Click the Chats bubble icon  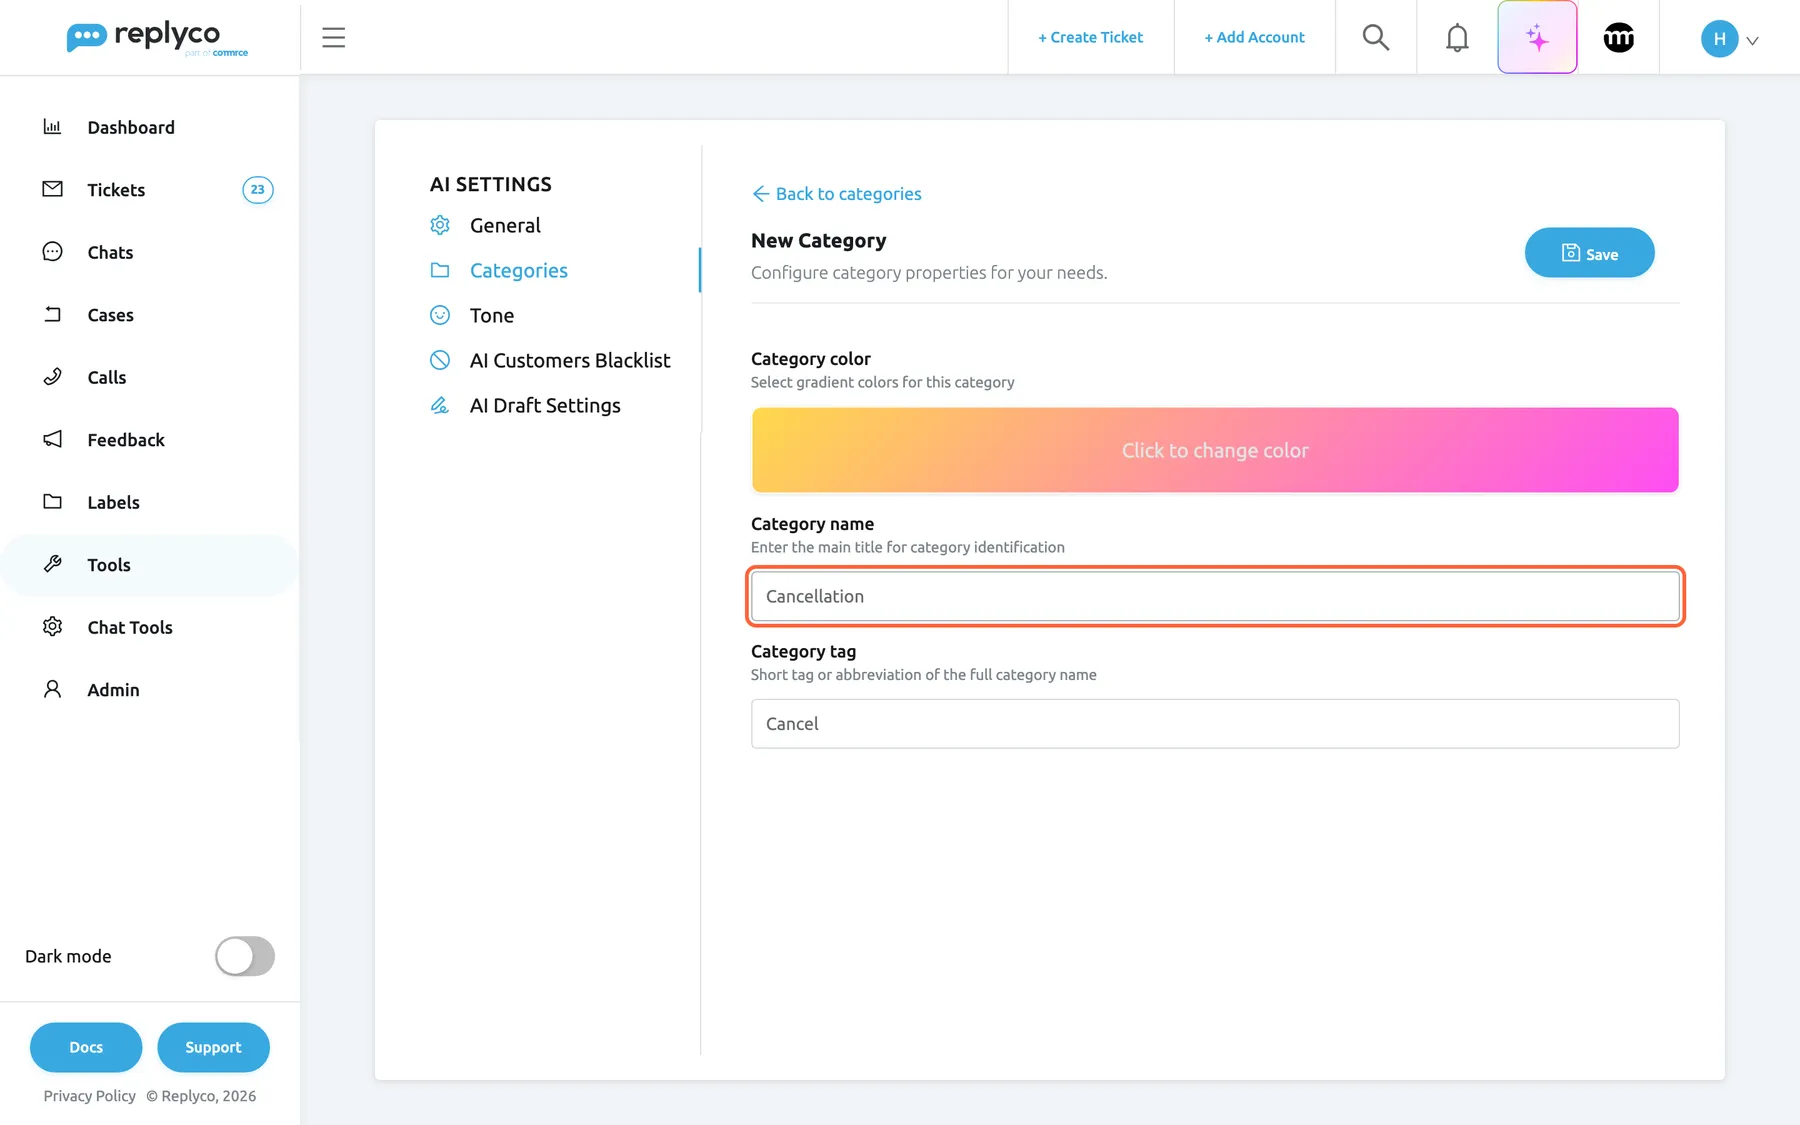pos(52,252)
